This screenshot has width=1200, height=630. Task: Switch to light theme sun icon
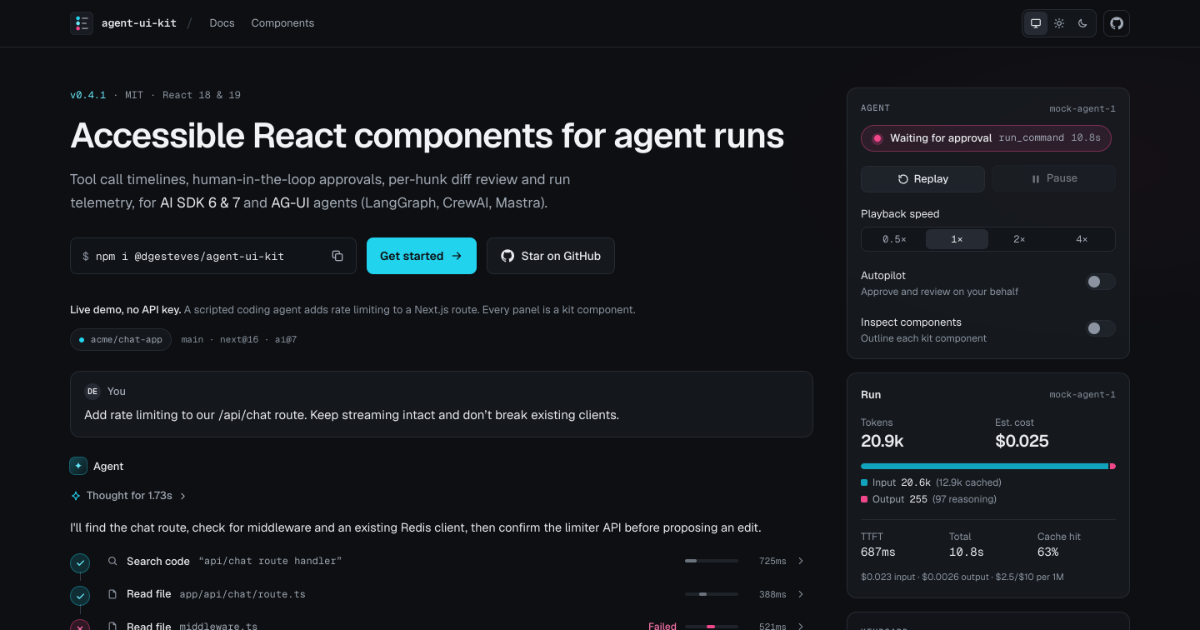[x=1059, y=23]
